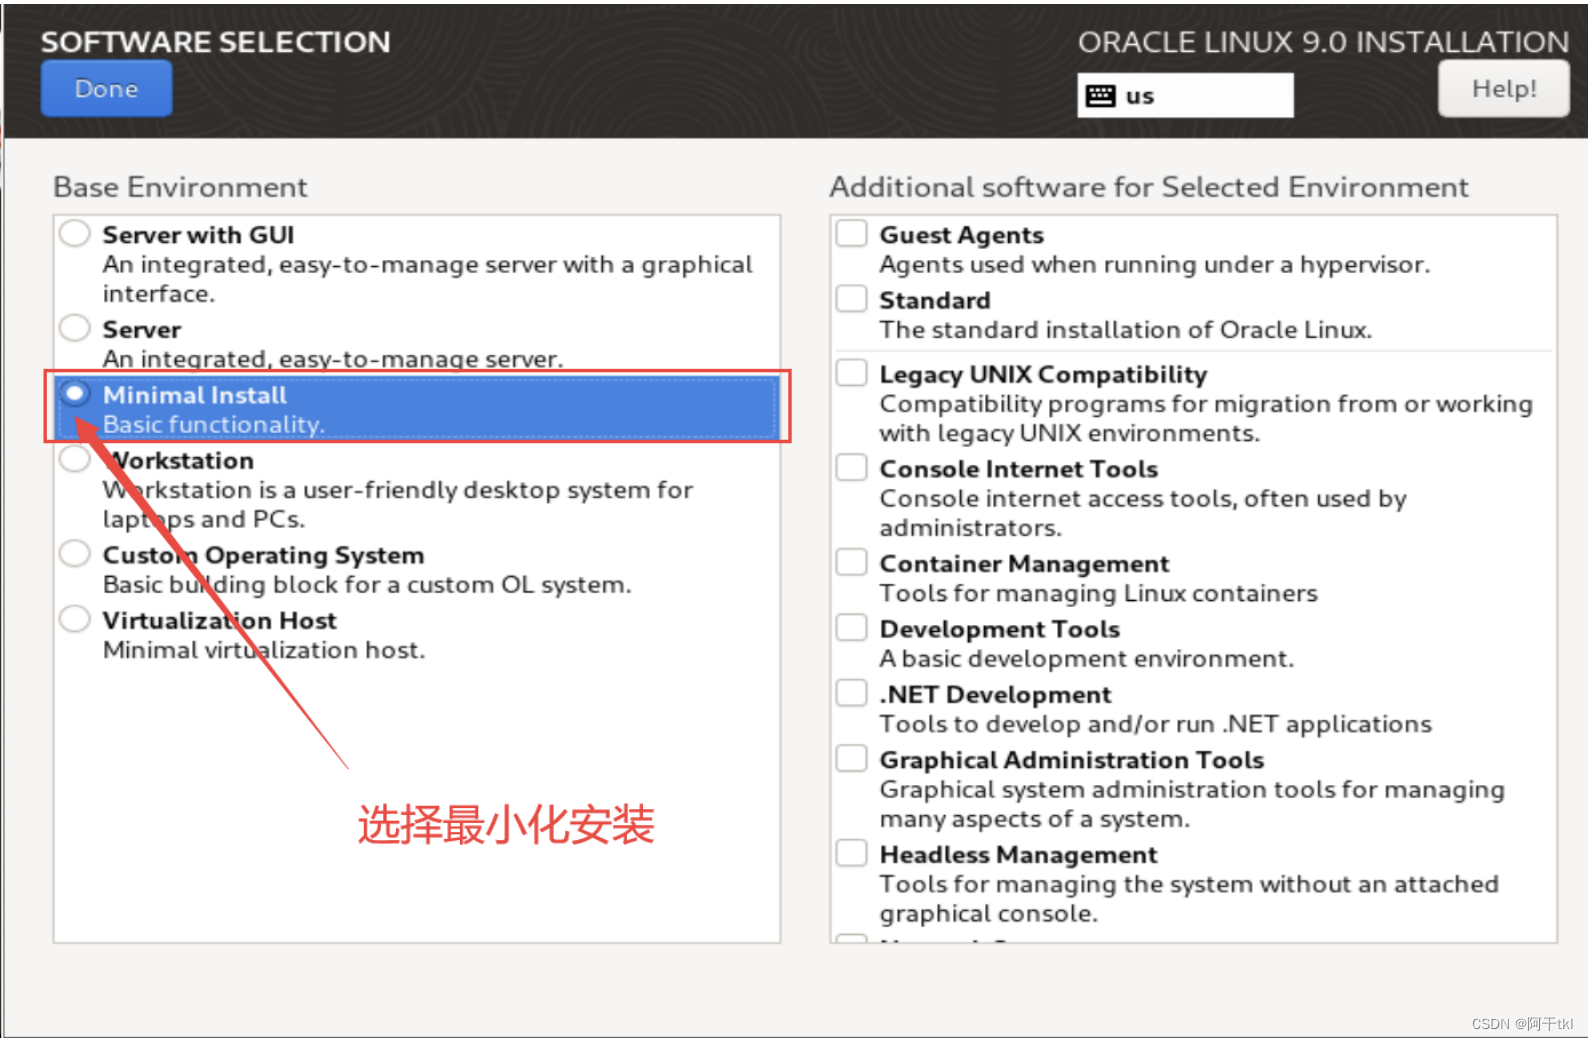Click 'The standard installation of Oracle Linux.' text
The height and width of the screenshot is (1040, 1588).
pos(1126,330)
